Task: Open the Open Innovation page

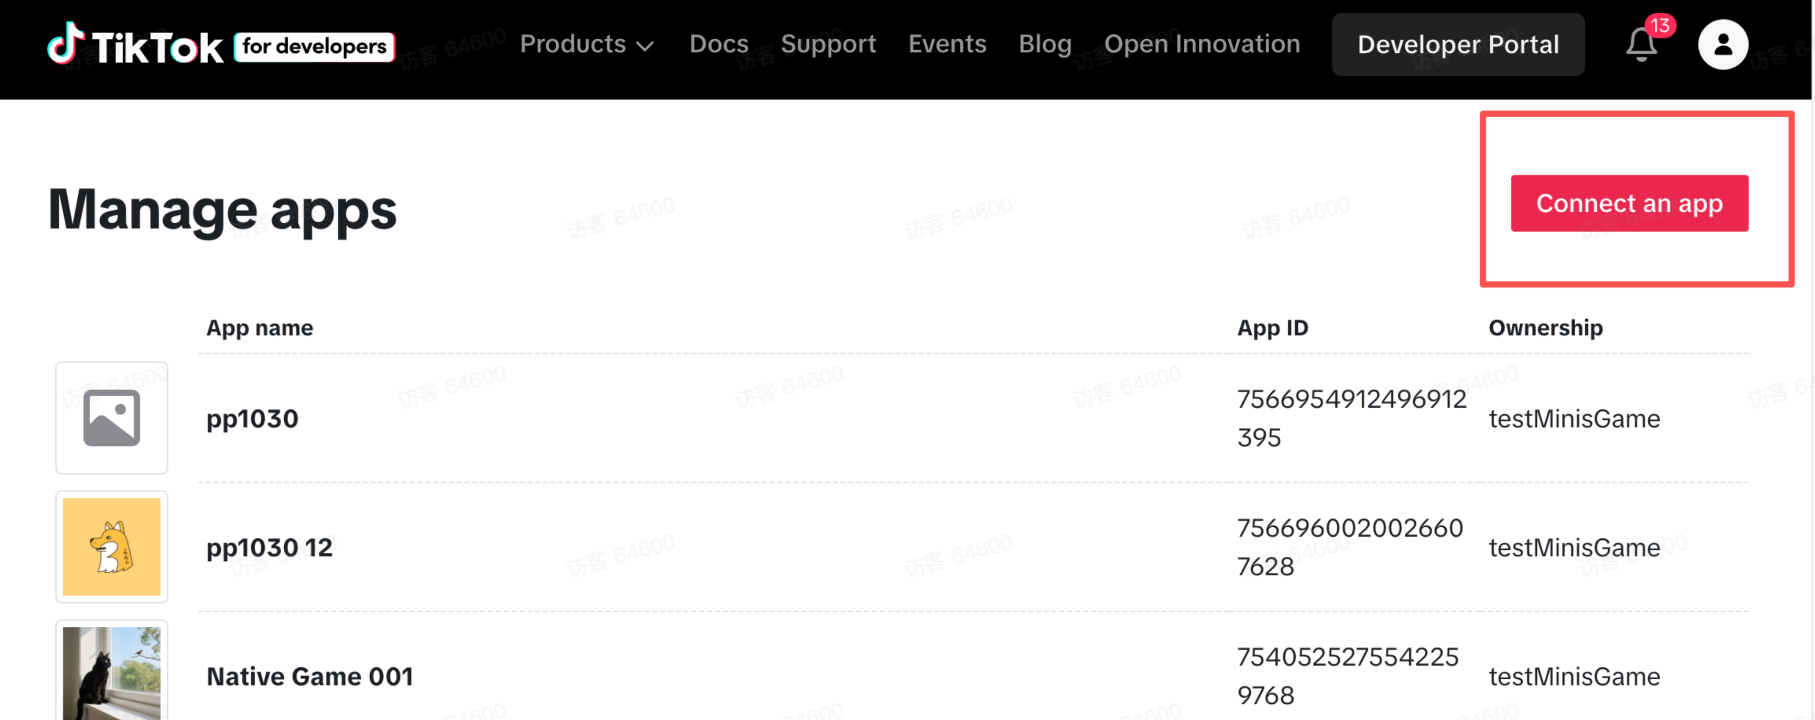Action: (x=1202, y=44)
